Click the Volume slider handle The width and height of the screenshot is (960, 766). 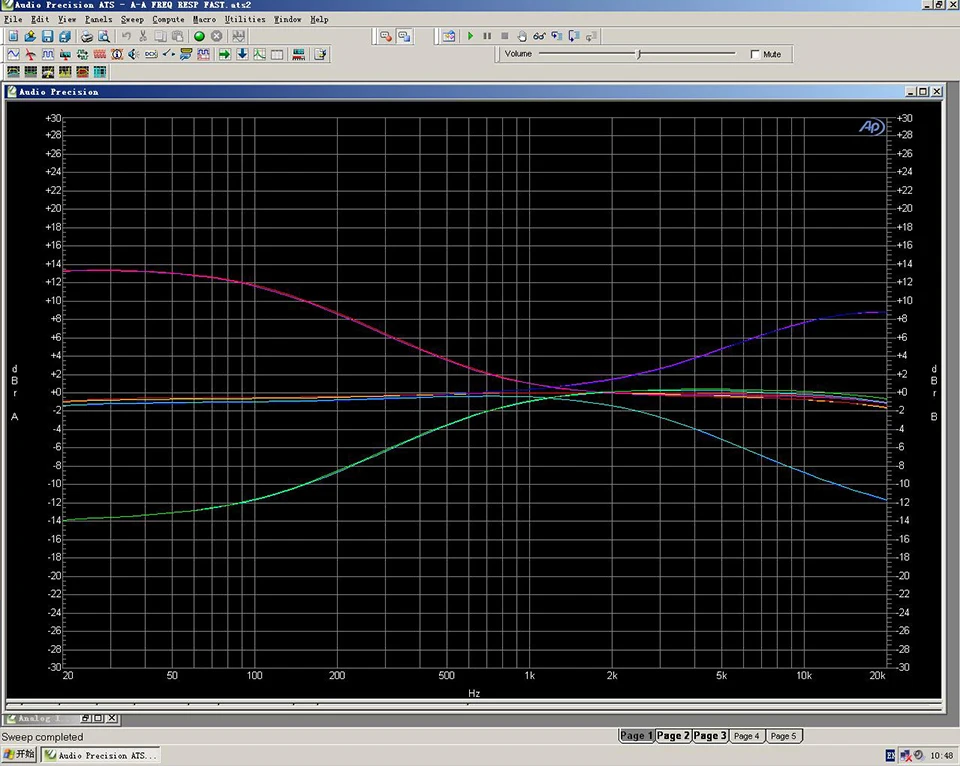pos(638,54)
